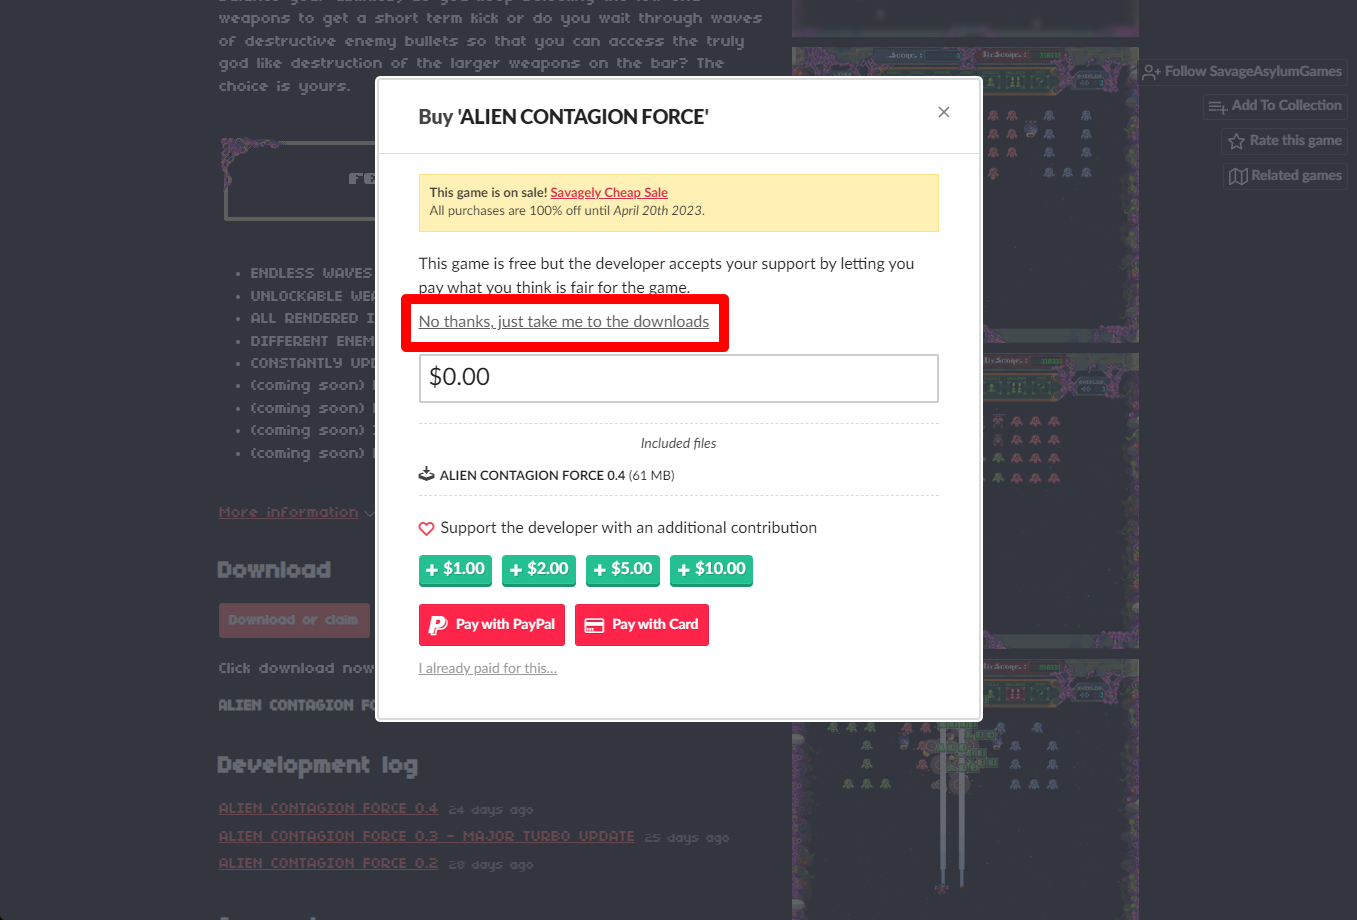The image size is (1357, 920).
Task: Close the Buy dialog with X
Action: [x=943, y=112]
